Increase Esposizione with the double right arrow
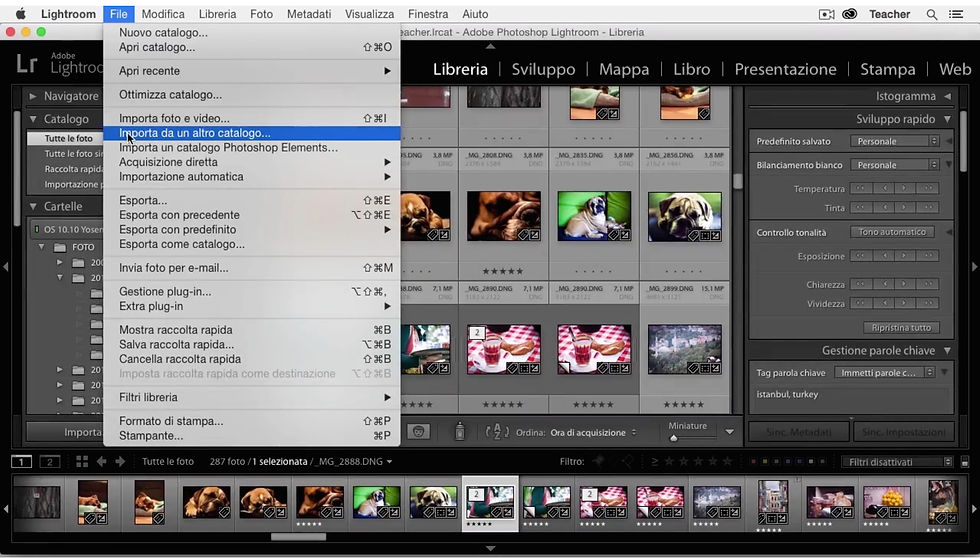 pos(928,256)
